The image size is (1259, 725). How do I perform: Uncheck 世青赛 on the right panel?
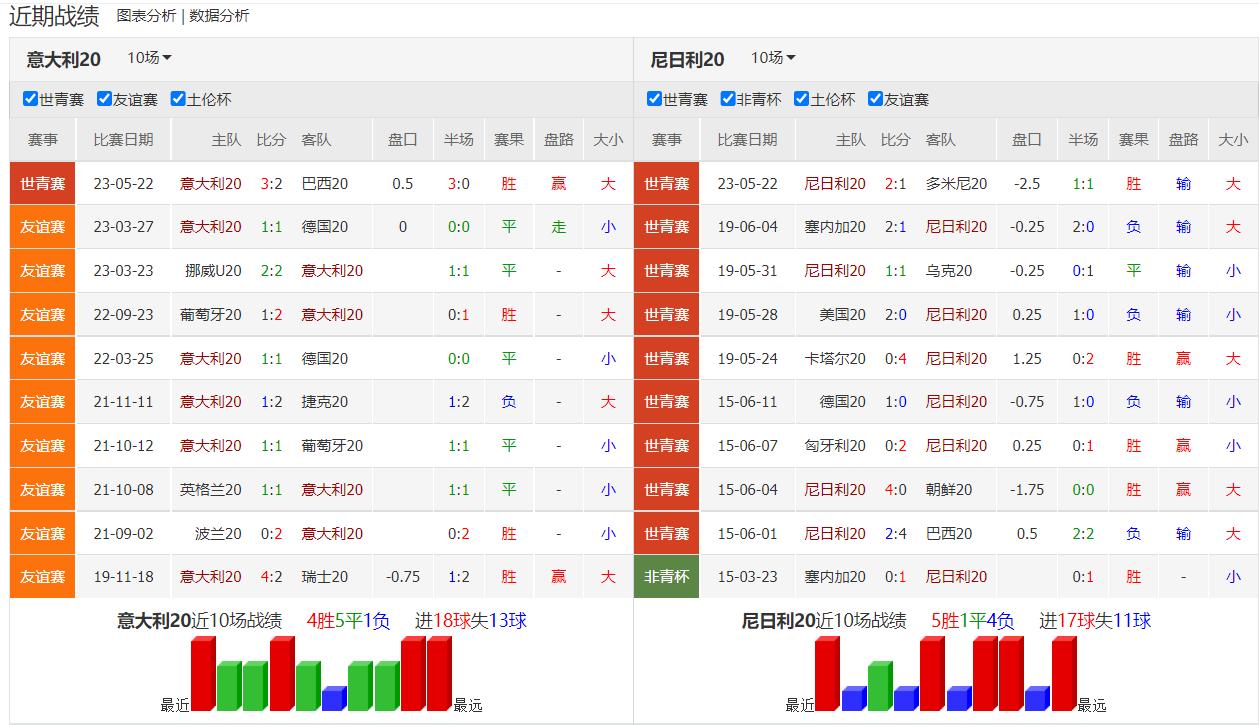(653, 98)
